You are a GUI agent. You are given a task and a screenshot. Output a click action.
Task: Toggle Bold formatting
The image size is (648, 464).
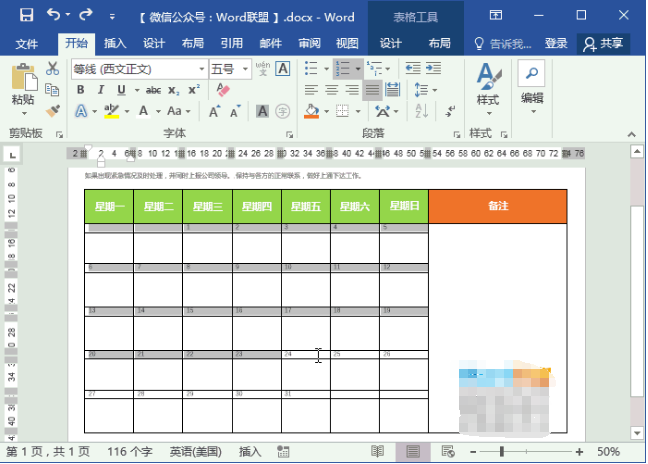[81, 90]
